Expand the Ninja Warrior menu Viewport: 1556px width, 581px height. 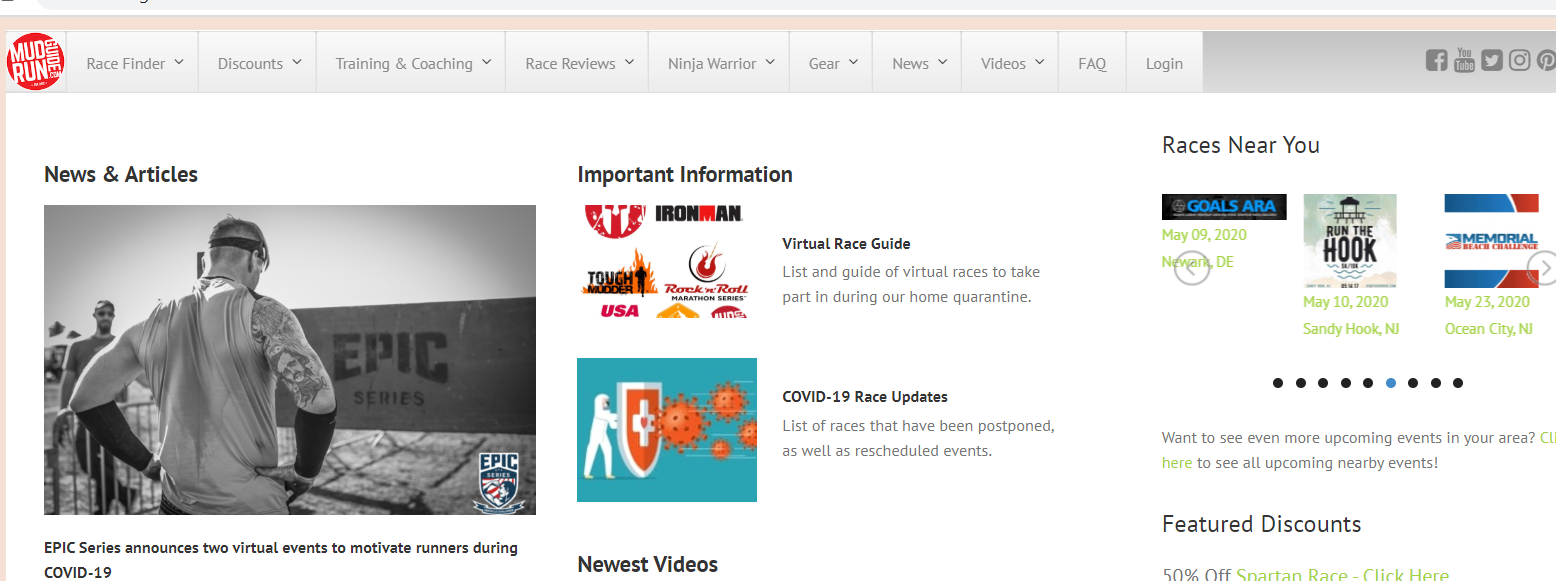[x=721, y=63]
